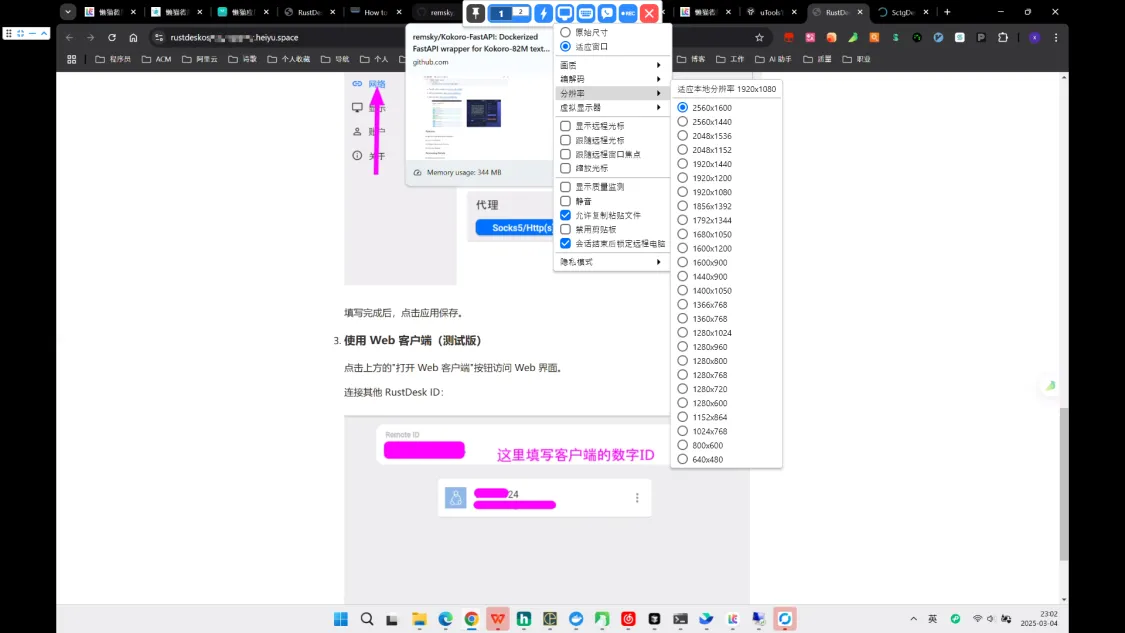The height and width of the screenshot is (633, 1125).
Task: Open the ACM bookmarks folder
Action: (x=156, y=60)
